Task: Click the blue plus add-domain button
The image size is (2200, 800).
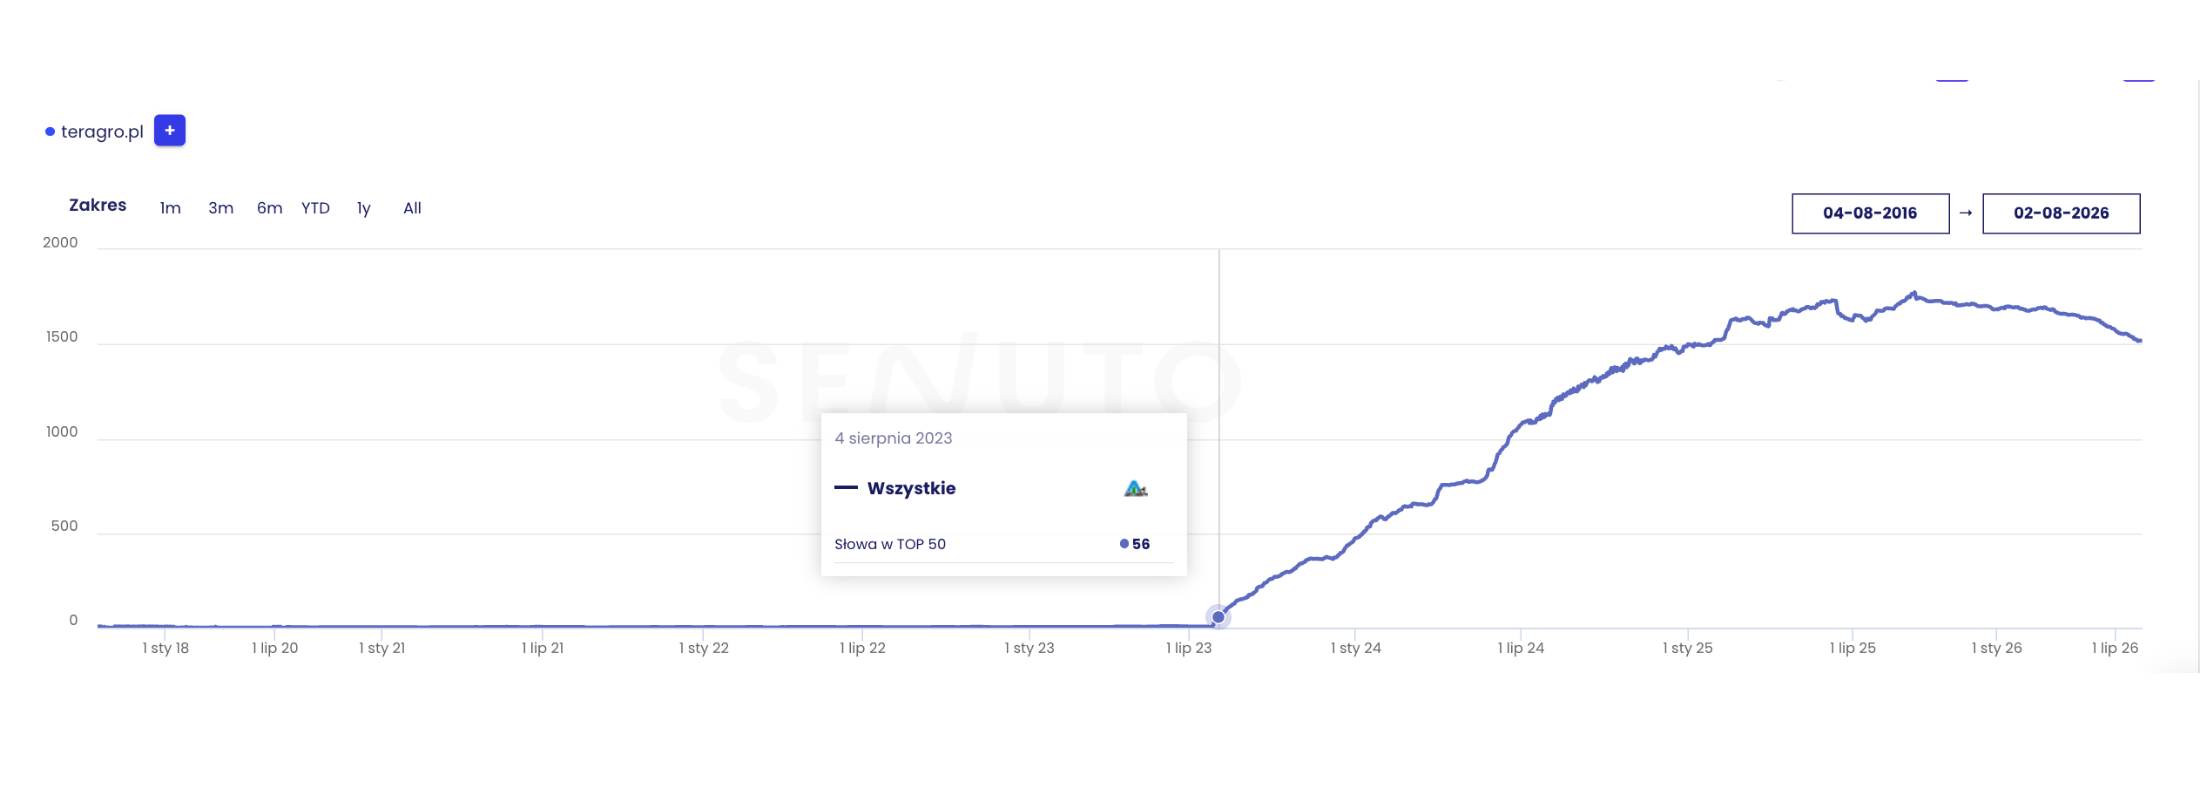Action: tap(170, 131)
